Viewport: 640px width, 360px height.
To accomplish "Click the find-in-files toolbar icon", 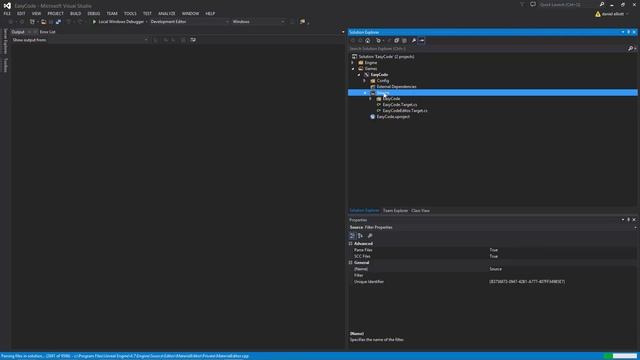I will [302, 22].
